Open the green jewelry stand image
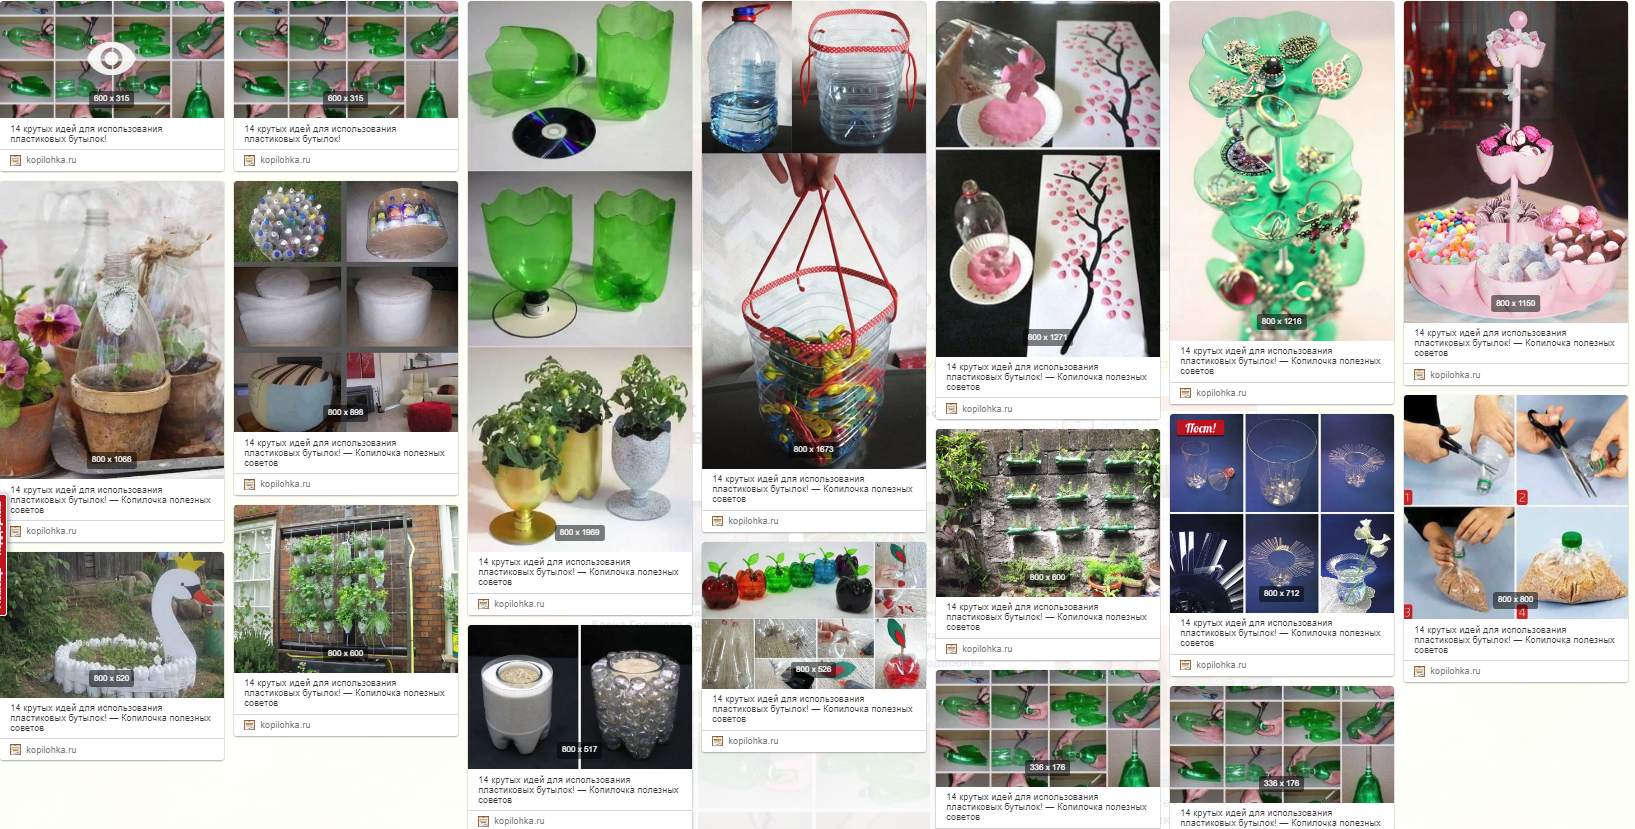 [1282, 170]
